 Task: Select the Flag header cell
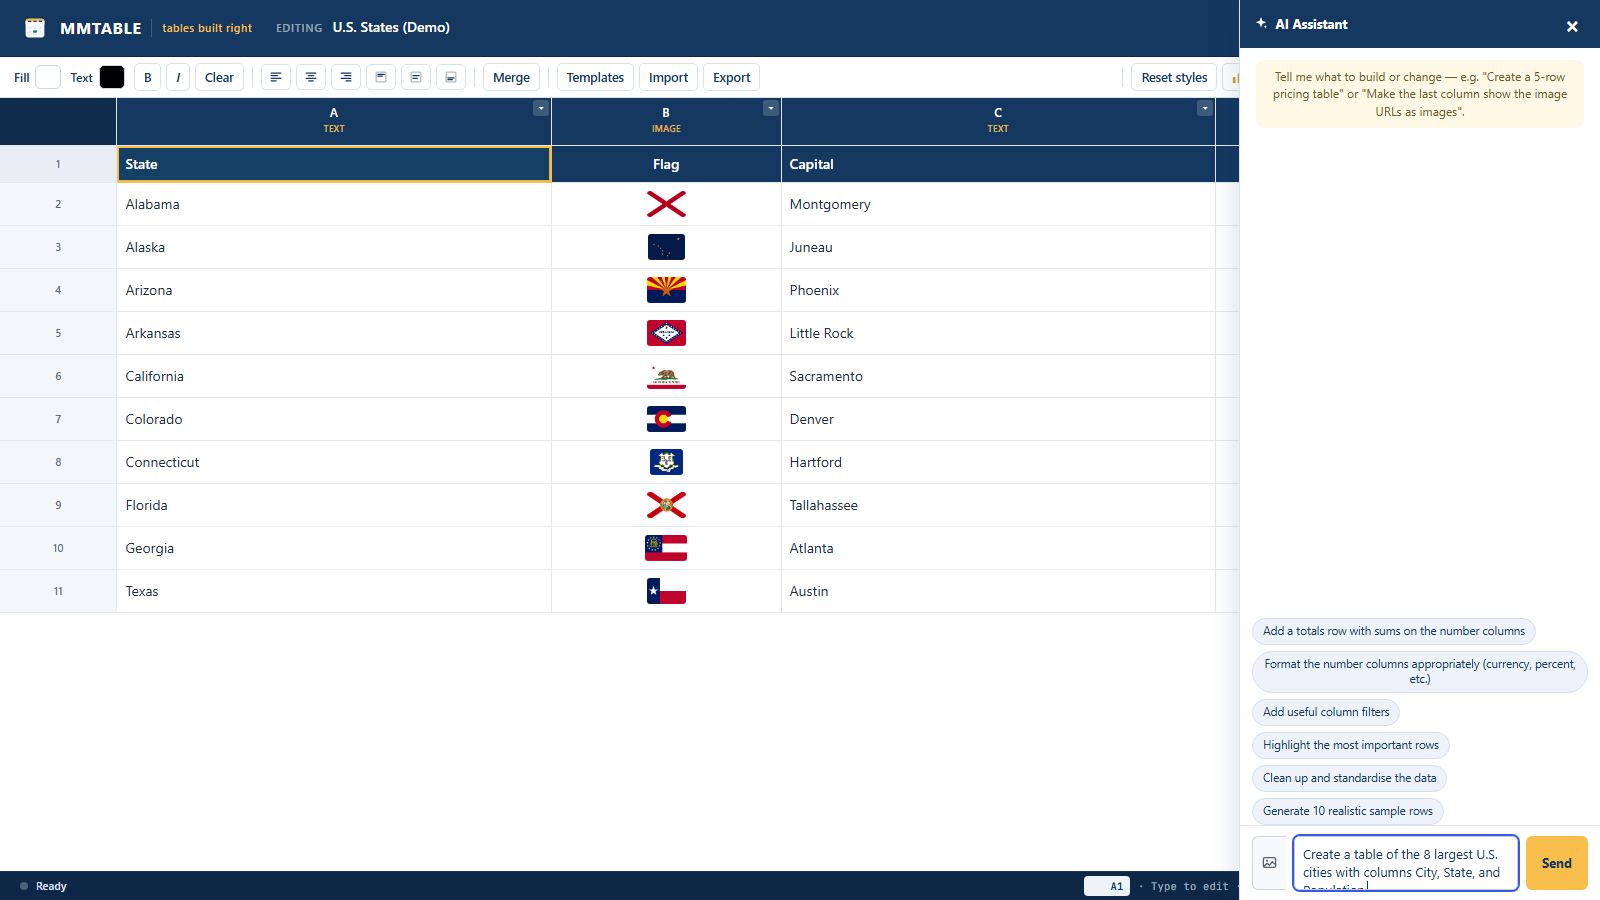666,164
